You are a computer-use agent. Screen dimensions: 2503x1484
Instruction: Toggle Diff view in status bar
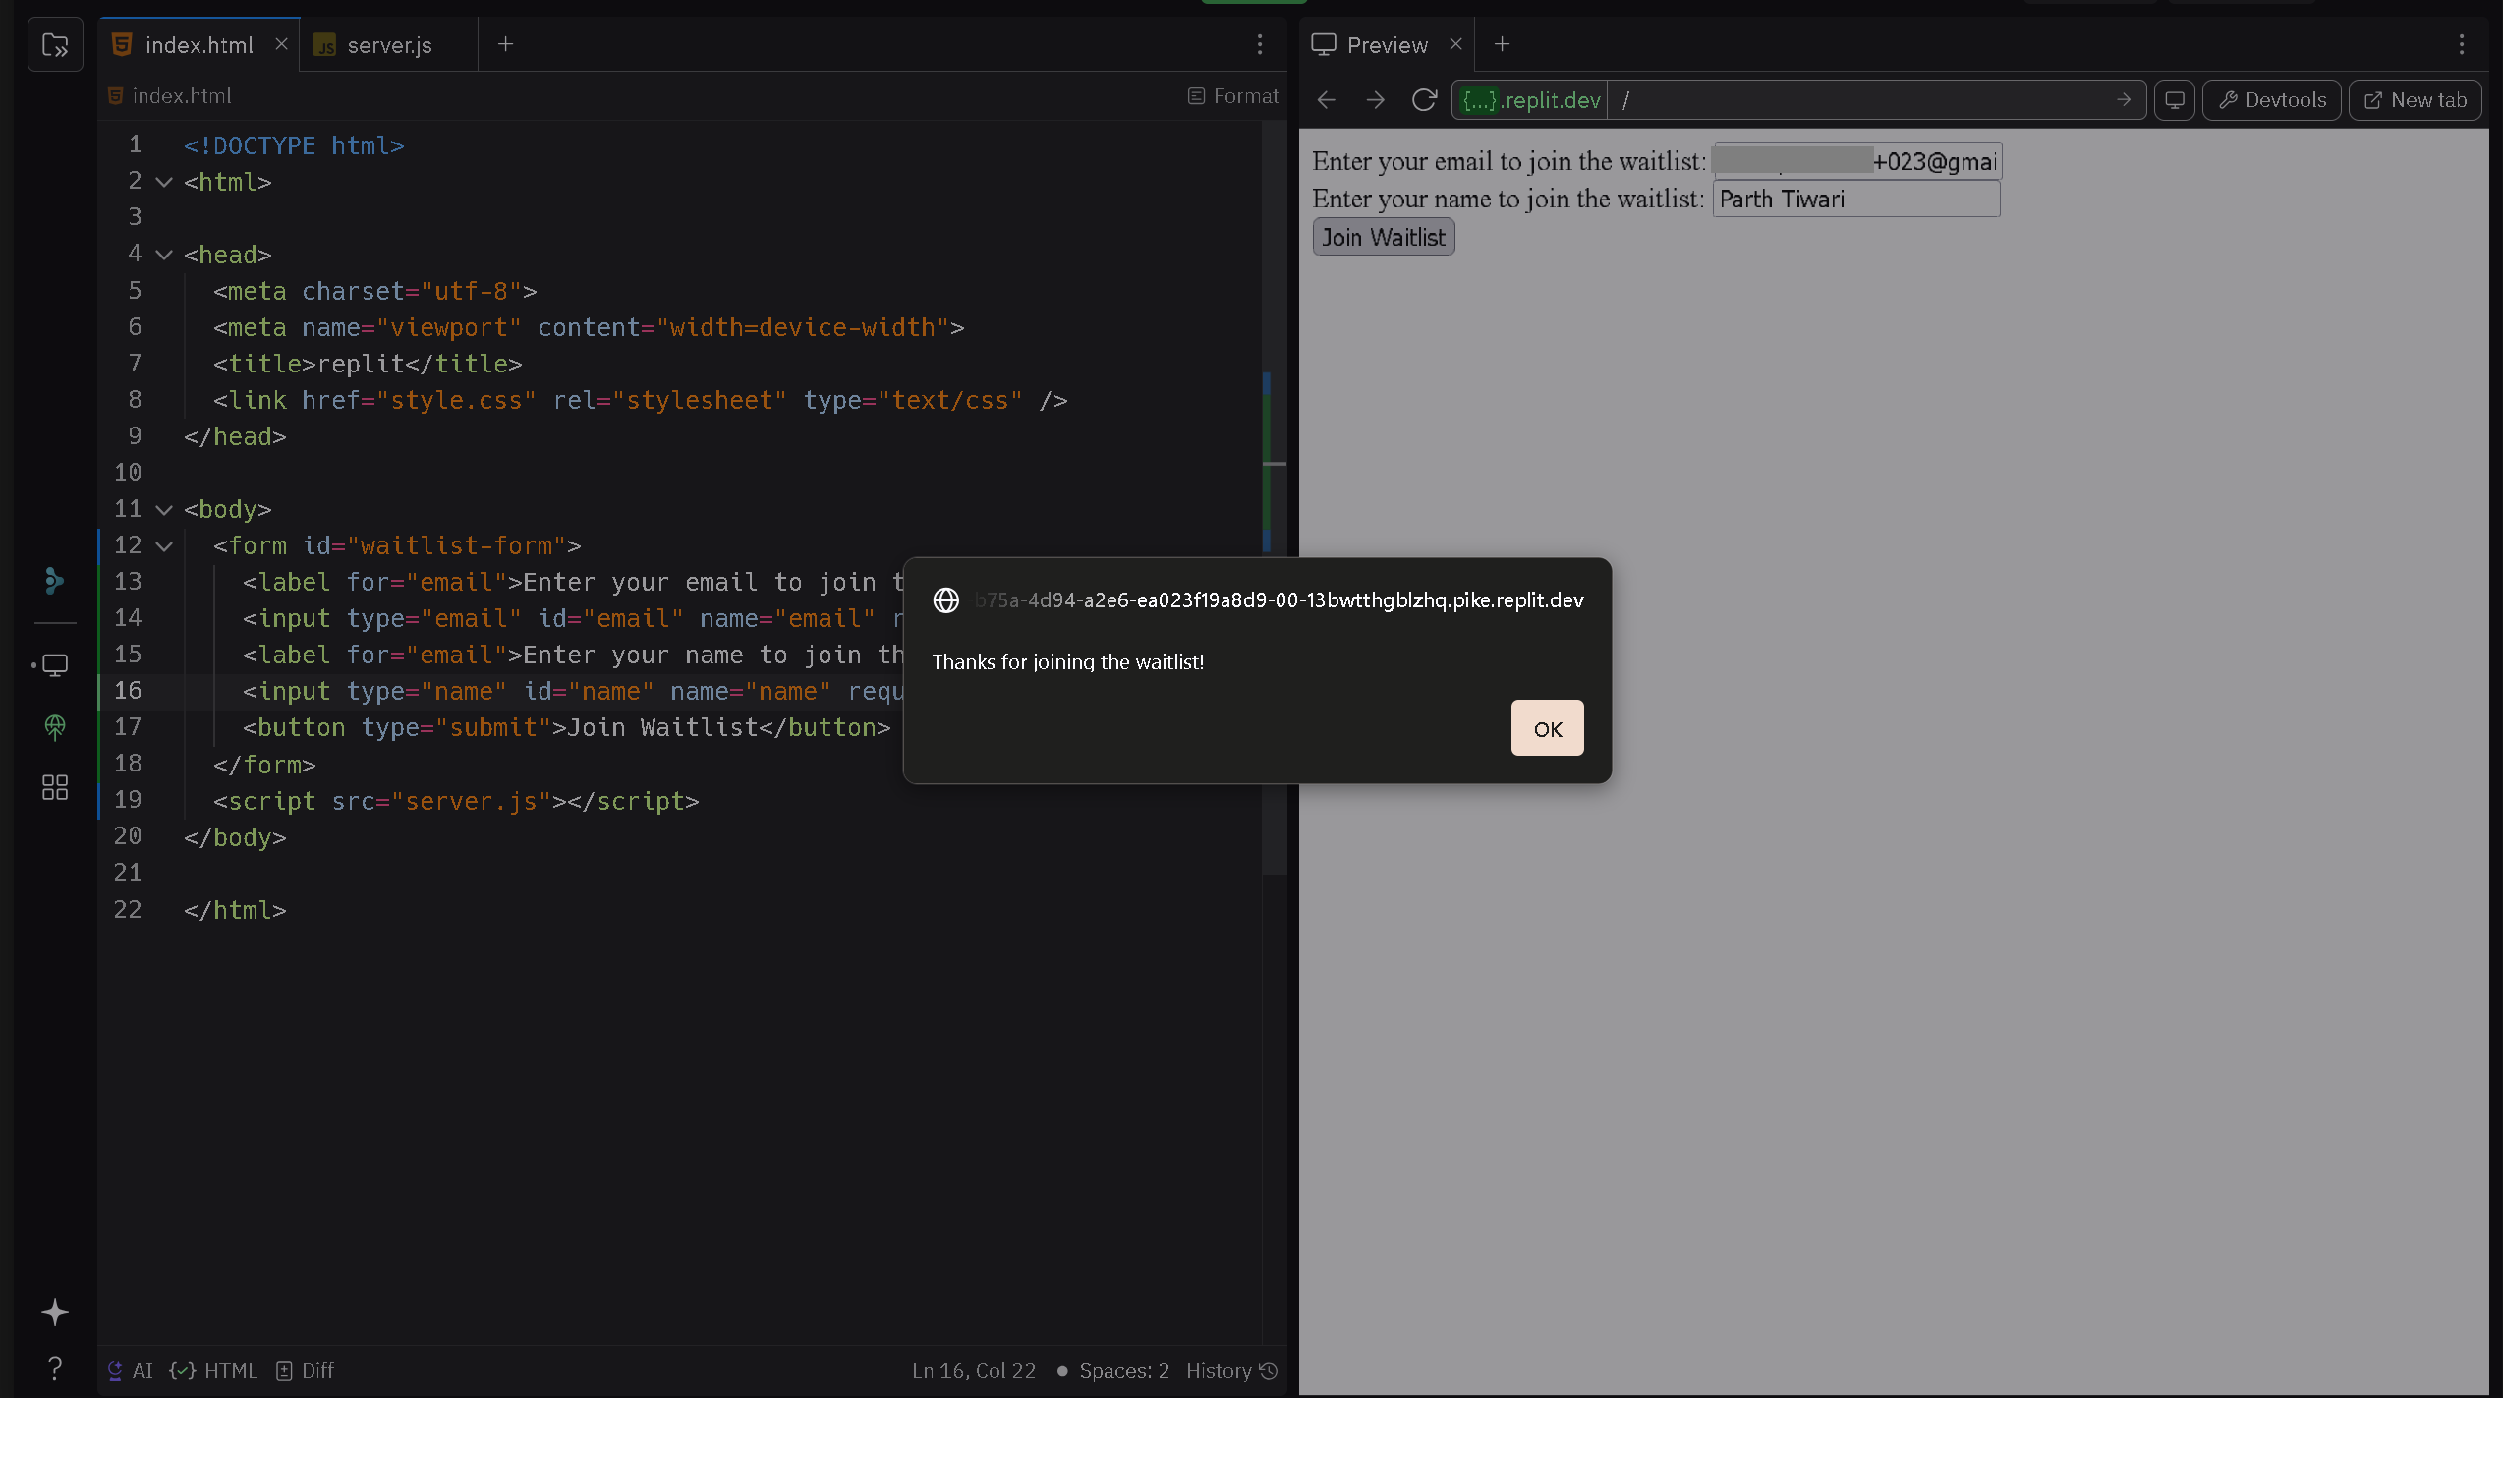click(x=305, y=1370)
